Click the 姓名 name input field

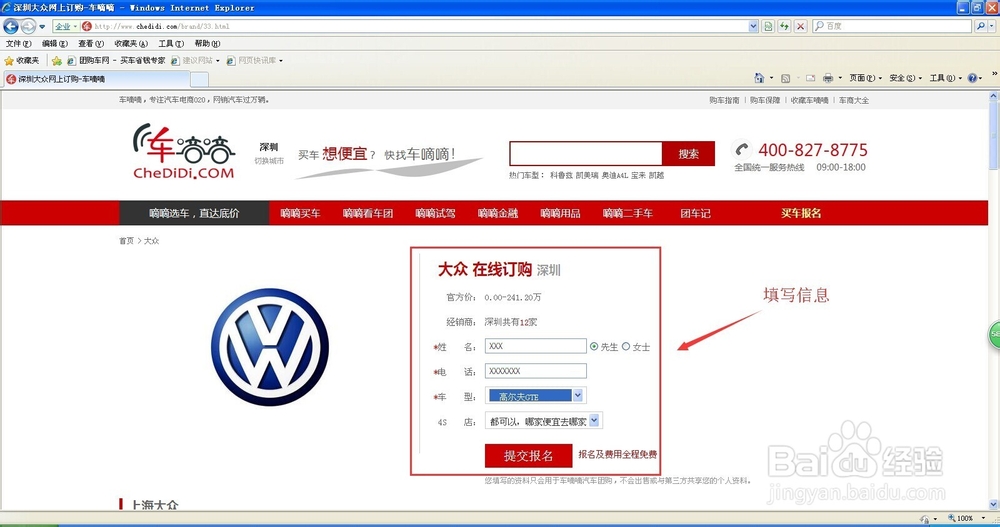point(536,346)
